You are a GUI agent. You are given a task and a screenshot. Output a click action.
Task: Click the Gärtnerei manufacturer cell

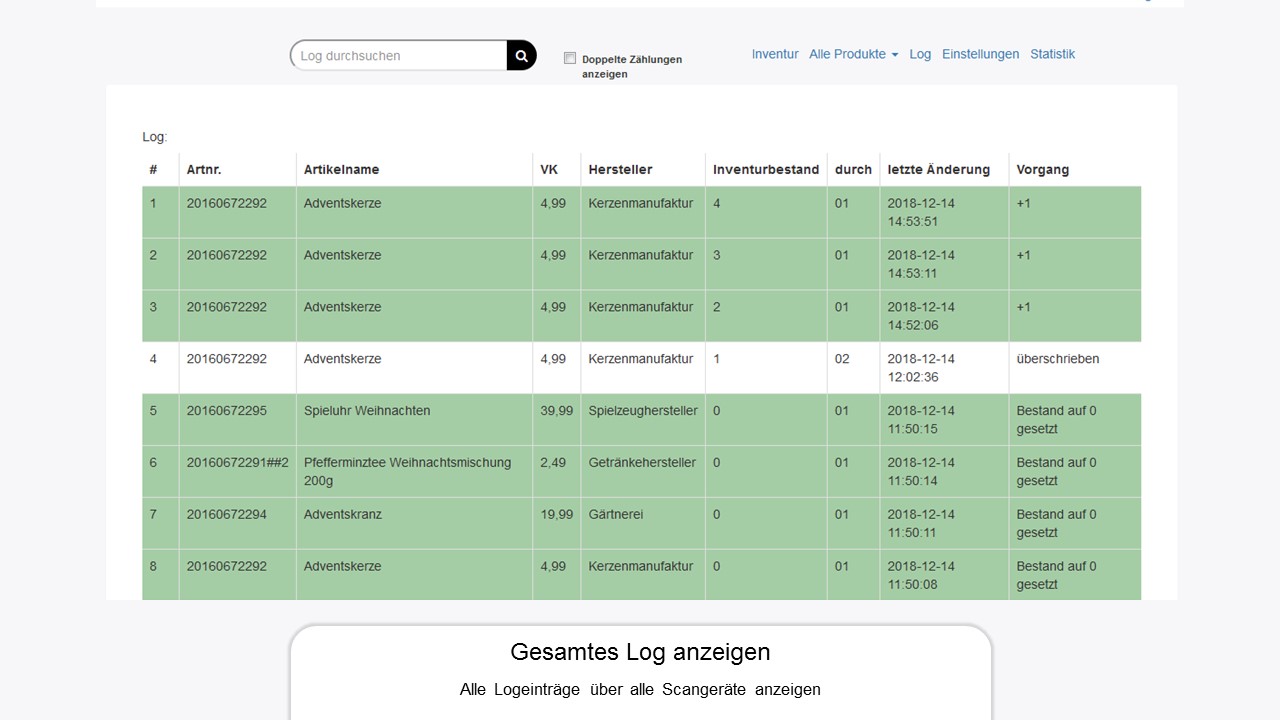pos(615,515)
